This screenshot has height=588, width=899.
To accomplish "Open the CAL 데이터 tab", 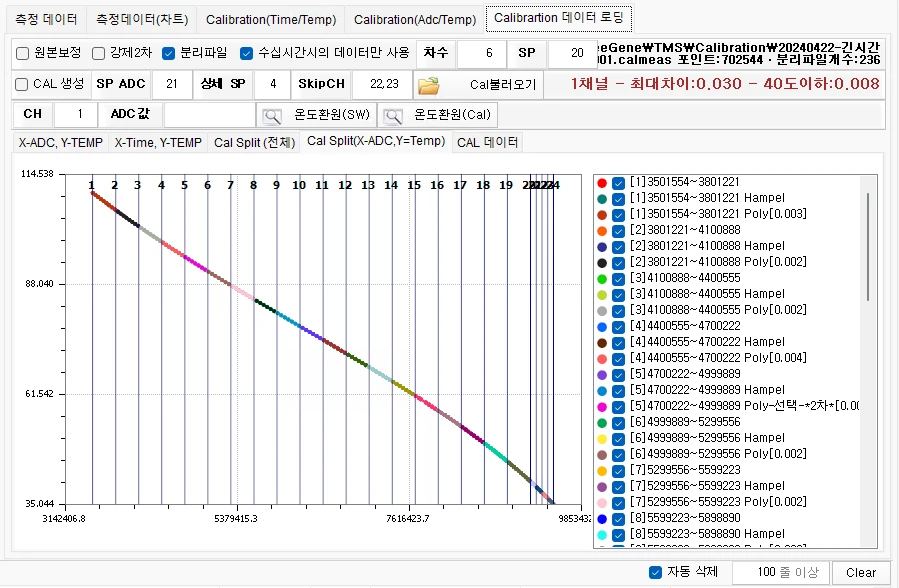I will (487, 143).
